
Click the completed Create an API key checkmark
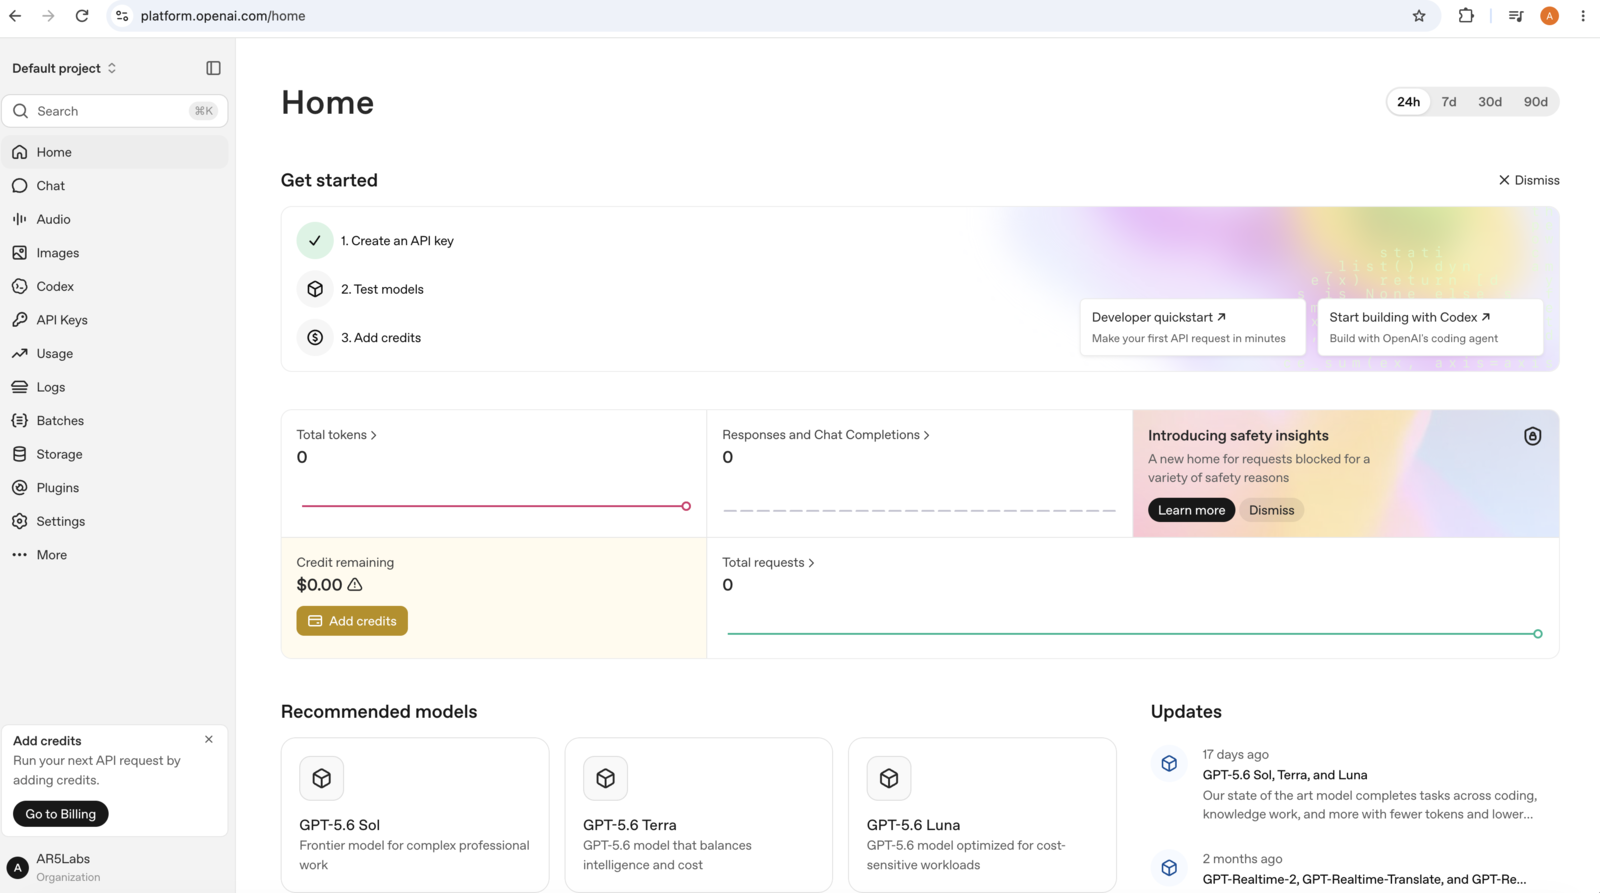pos(315,241)
